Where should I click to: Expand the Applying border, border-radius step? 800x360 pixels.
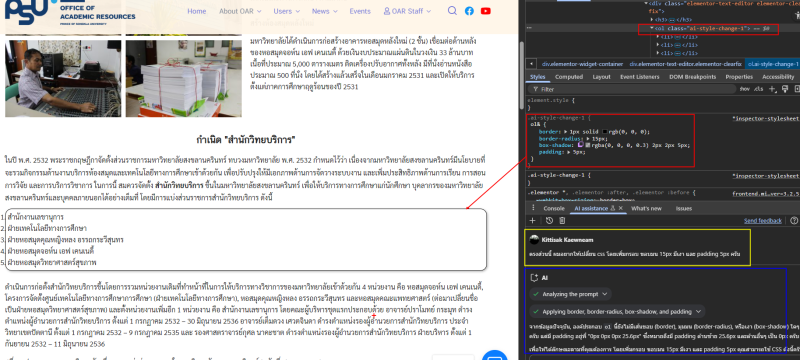click(x=617, y=311)
